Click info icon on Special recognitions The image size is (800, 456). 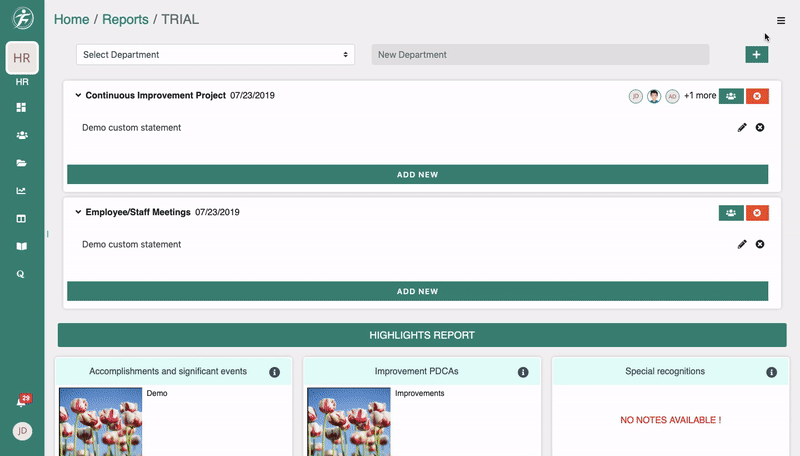[x=771, y=372]
